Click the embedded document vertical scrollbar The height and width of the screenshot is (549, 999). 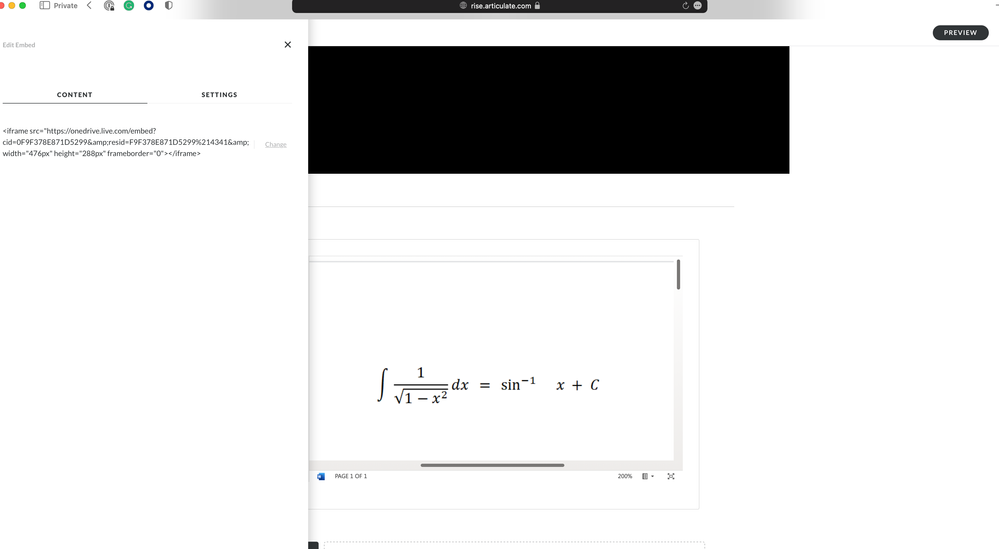[678, 274]
